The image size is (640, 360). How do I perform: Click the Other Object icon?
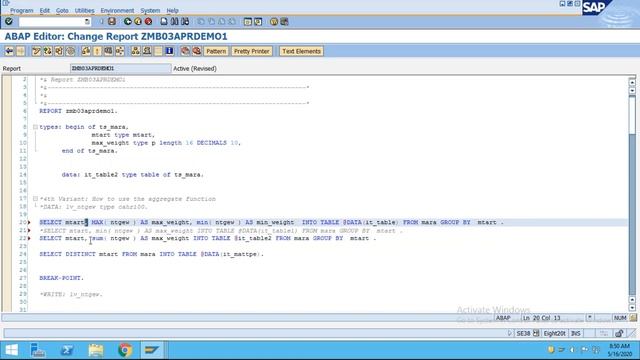[59, 51]
